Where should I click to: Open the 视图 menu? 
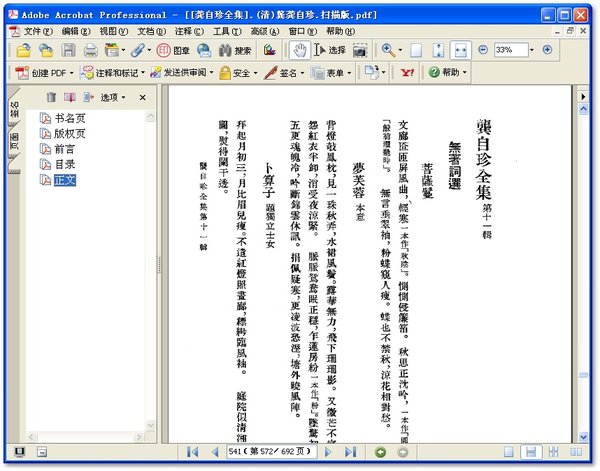click(114, 31)
